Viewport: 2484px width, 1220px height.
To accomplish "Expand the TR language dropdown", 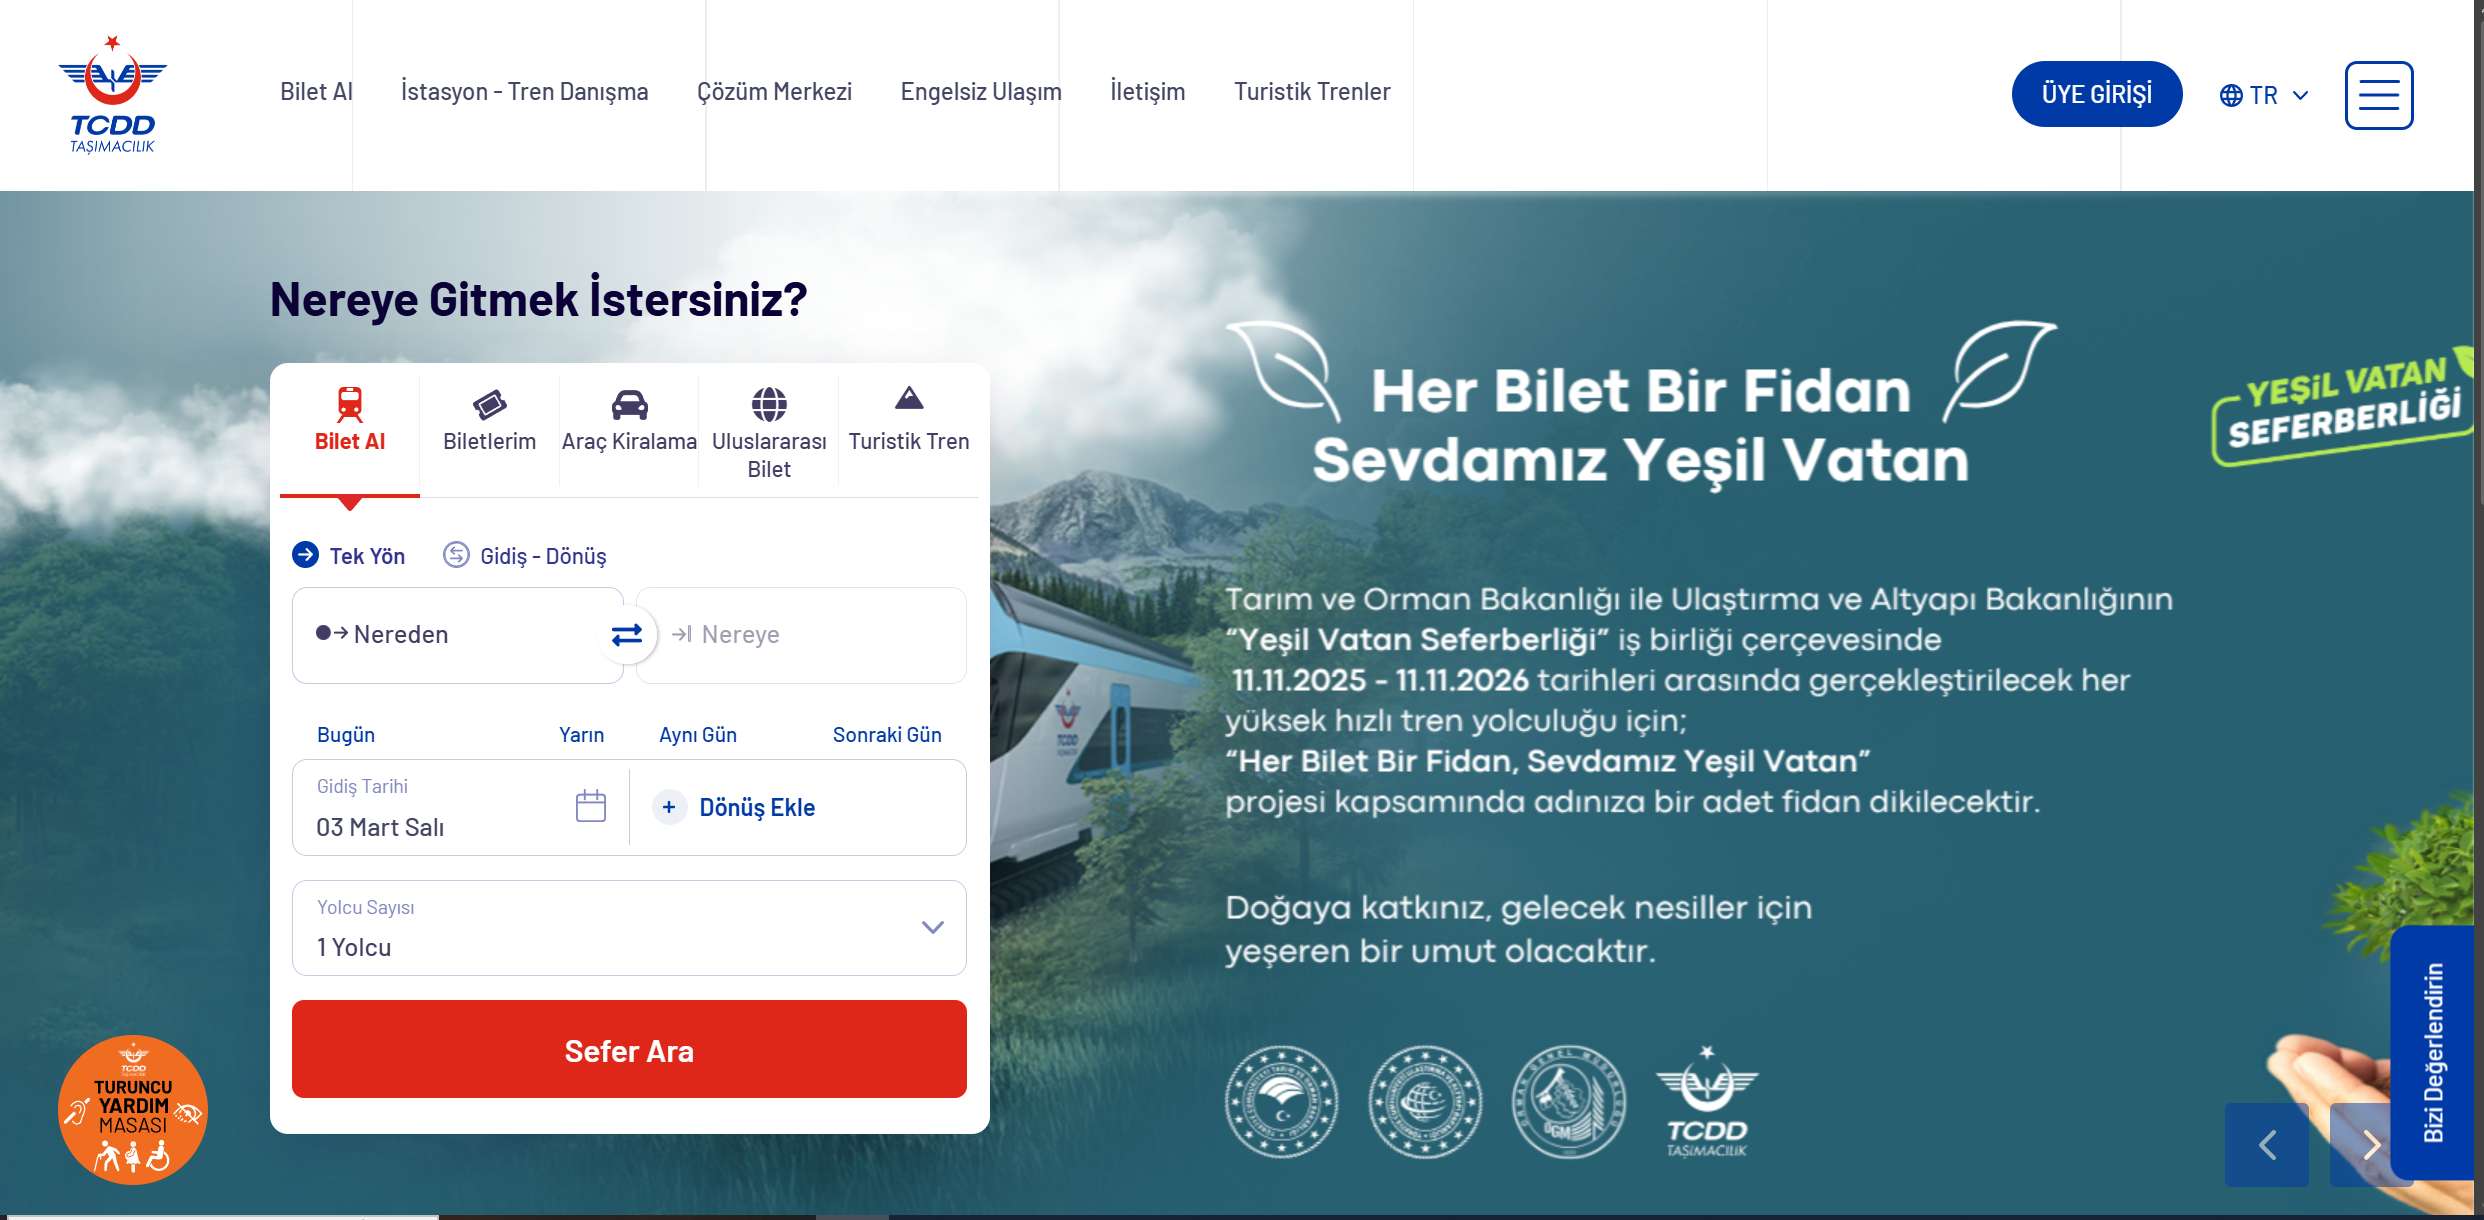I will click(x=2264, y=95).
